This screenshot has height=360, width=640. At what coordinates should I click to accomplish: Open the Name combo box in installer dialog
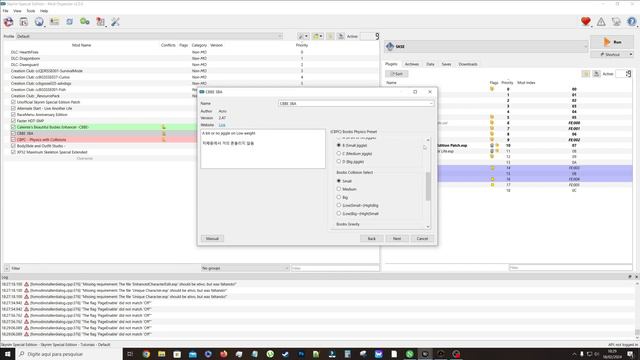[356, 104]
